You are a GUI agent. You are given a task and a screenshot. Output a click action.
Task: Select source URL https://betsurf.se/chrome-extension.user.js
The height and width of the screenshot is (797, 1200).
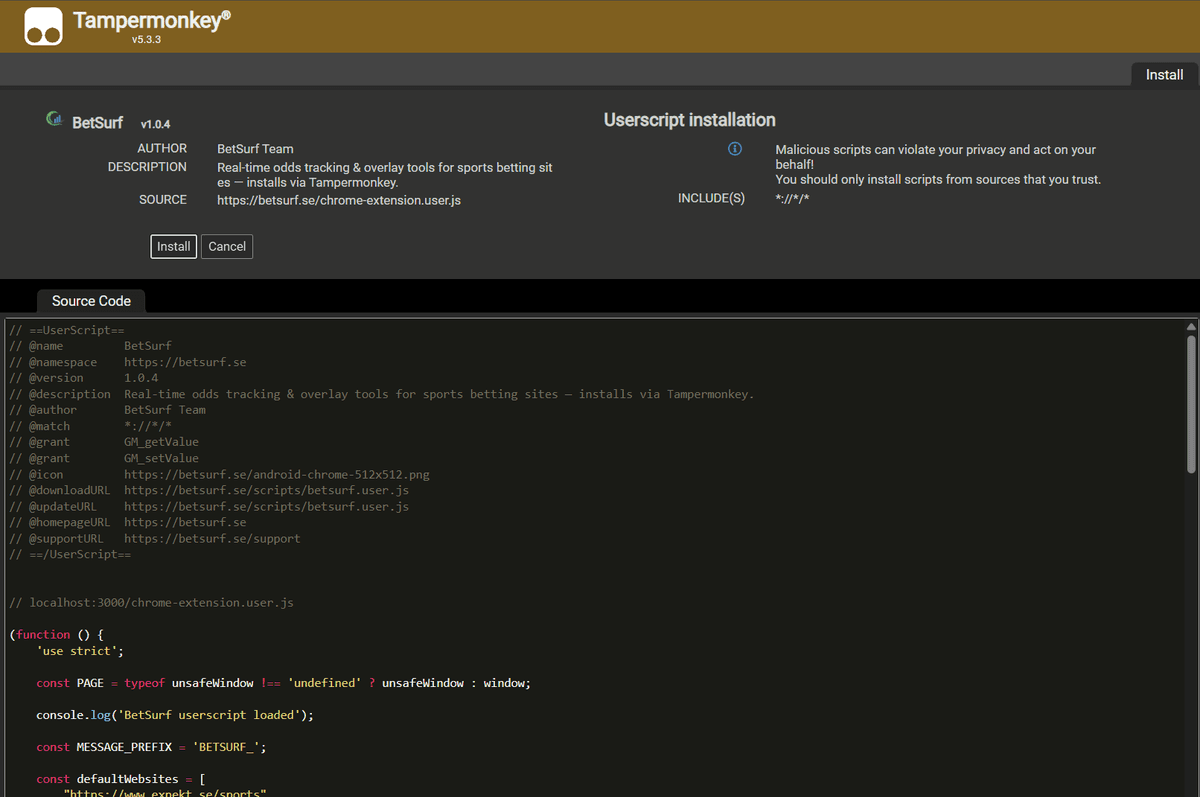[x=339, y=200]
